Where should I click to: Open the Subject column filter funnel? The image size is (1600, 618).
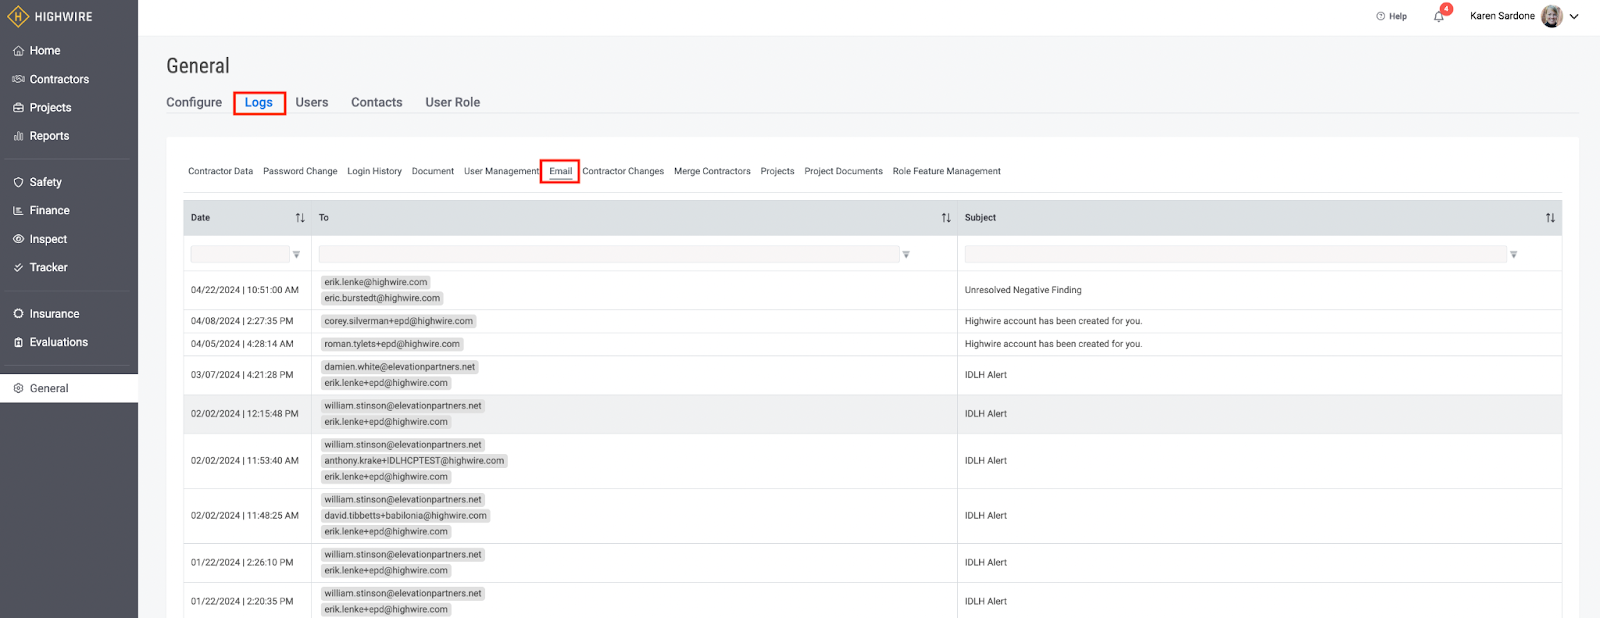click(x=1513, y=255)
